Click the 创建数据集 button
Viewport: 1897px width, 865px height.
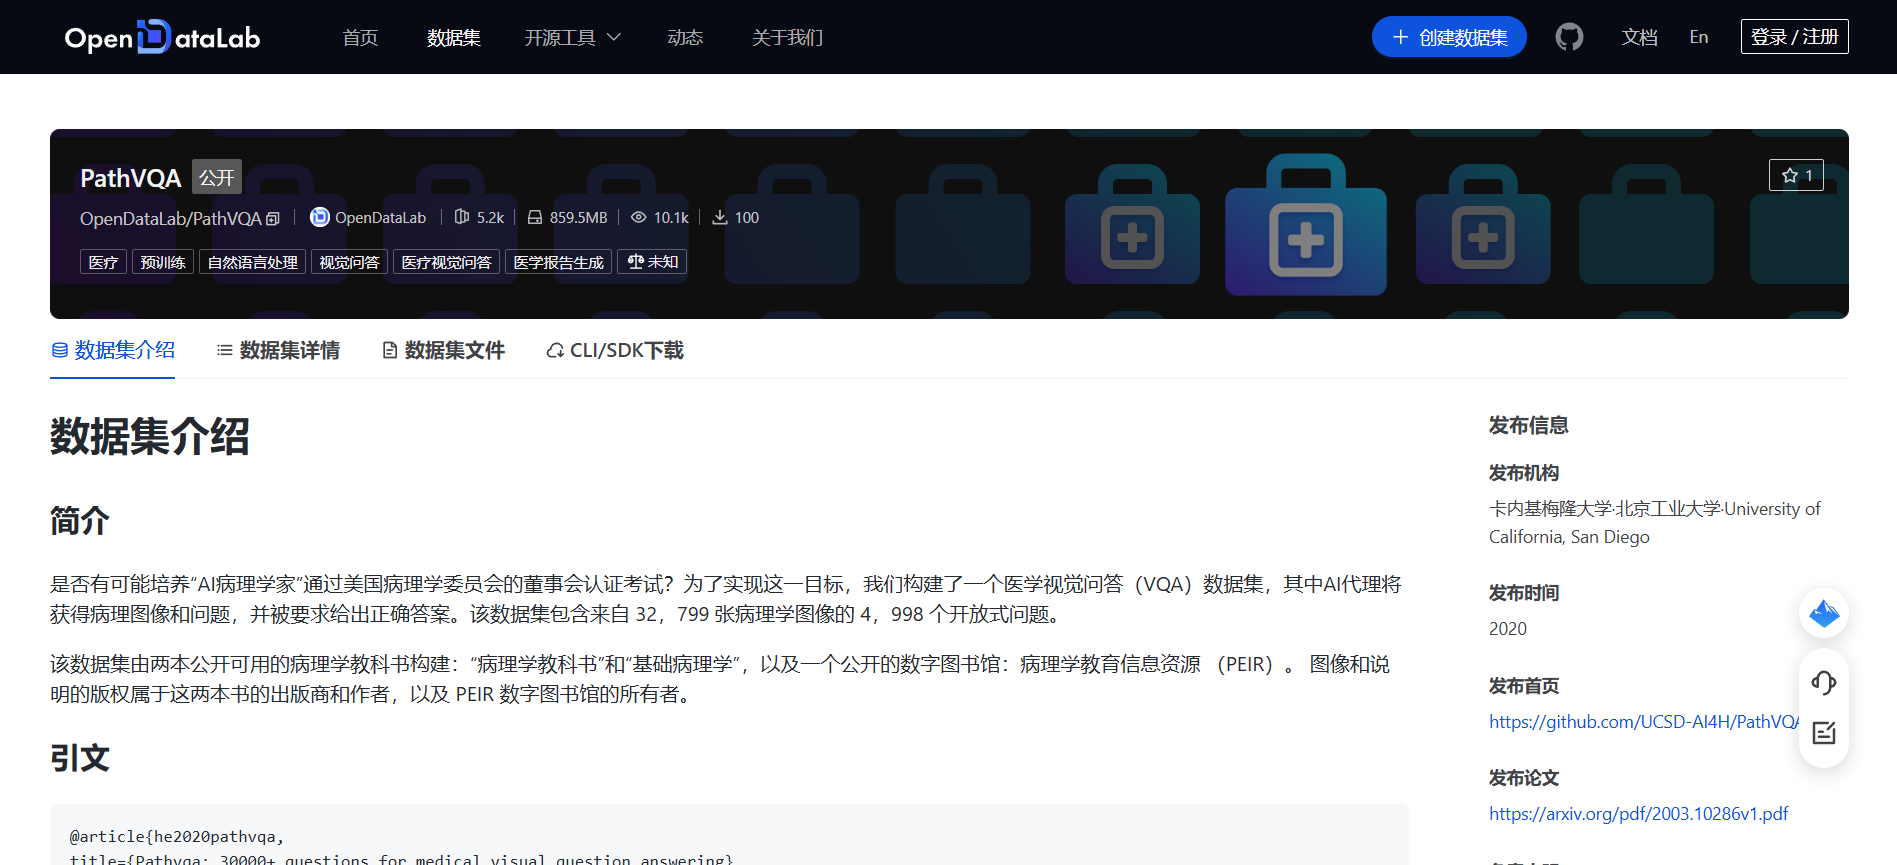(1449, 37)
